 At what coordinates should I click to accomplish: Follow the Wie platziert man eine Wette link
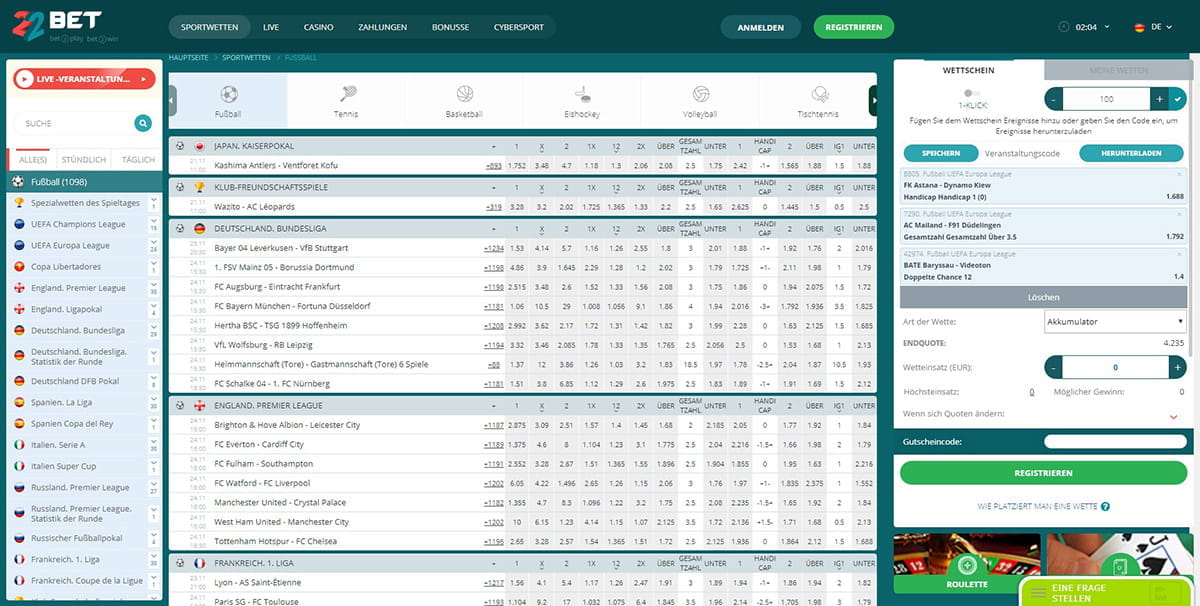click(x=1036, y=507)
